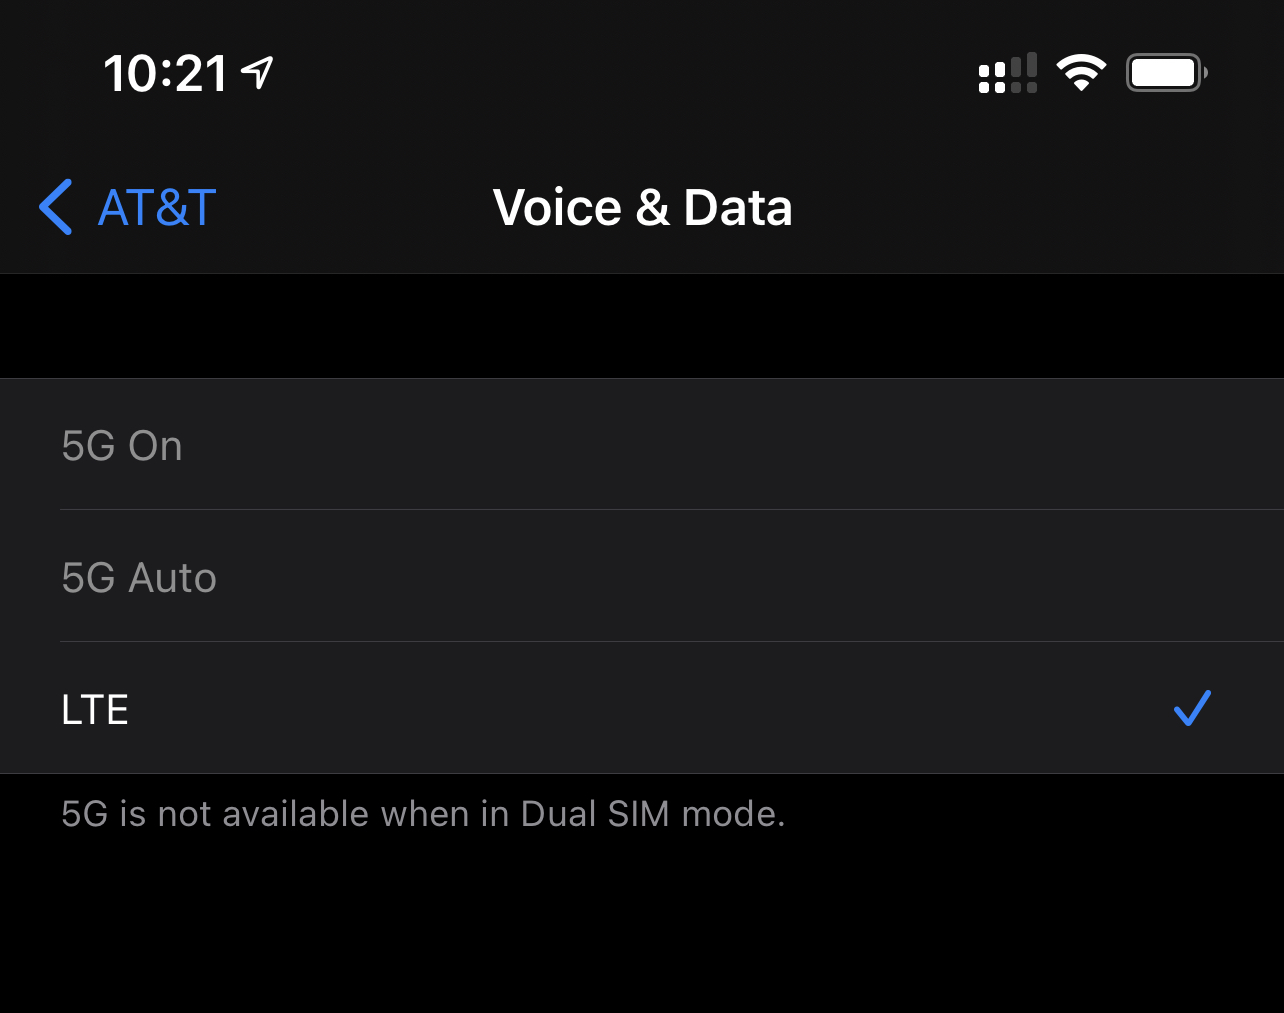Tap the lower row of signal dots
The height and width of the screenshot is (1013, 1284).
[x=1007, y=88]
